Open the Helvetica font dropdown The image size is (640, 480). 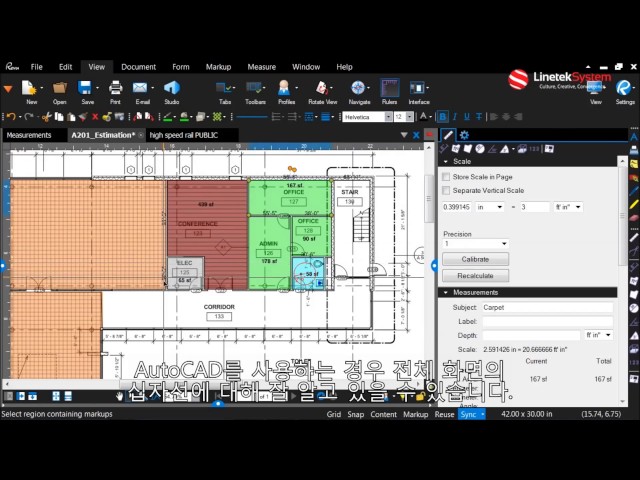click(389, 117)
